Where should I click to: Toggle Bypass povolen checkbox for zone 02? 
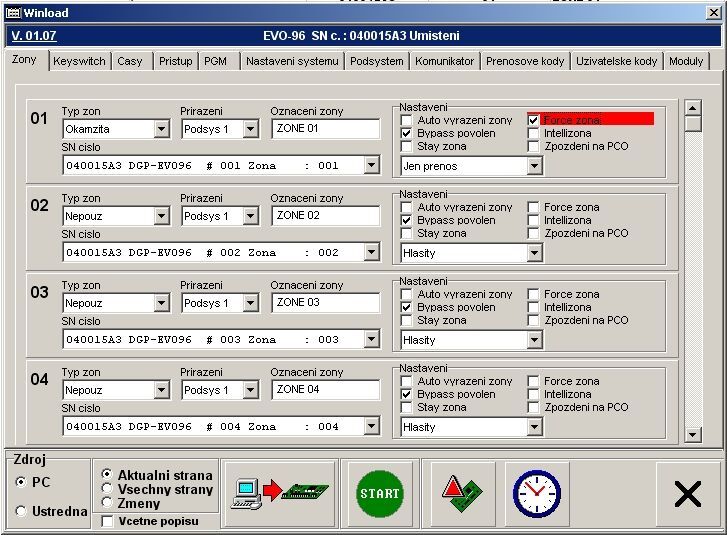tap(407, 220)
